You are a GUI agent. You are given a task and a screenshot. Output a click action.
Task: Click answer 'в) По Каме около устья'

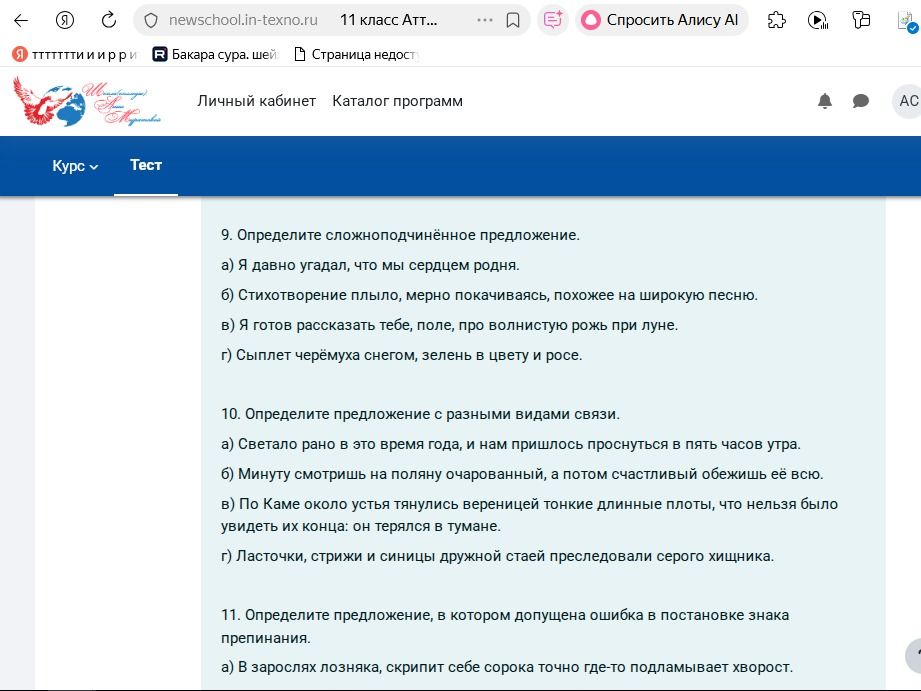529,515
